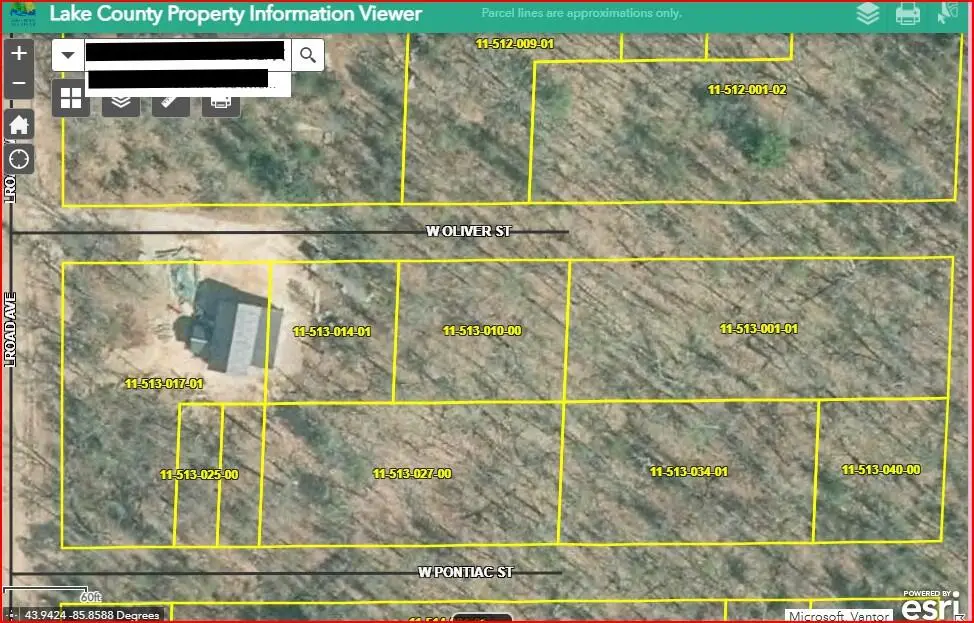The image size is (974, 623).
Task: Open the search source dropdown arrow
Action: tap(67, 55)
